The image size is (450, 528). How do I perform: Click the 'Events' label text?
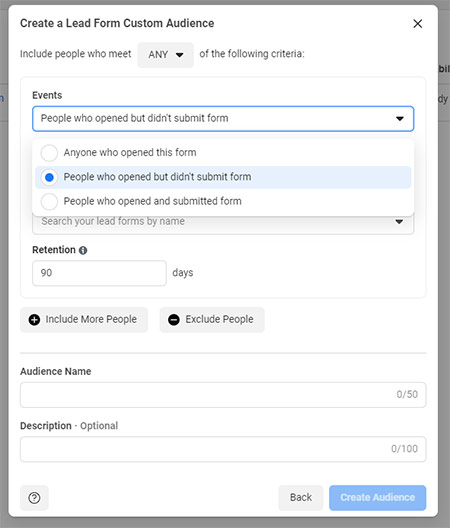[47, 95]
